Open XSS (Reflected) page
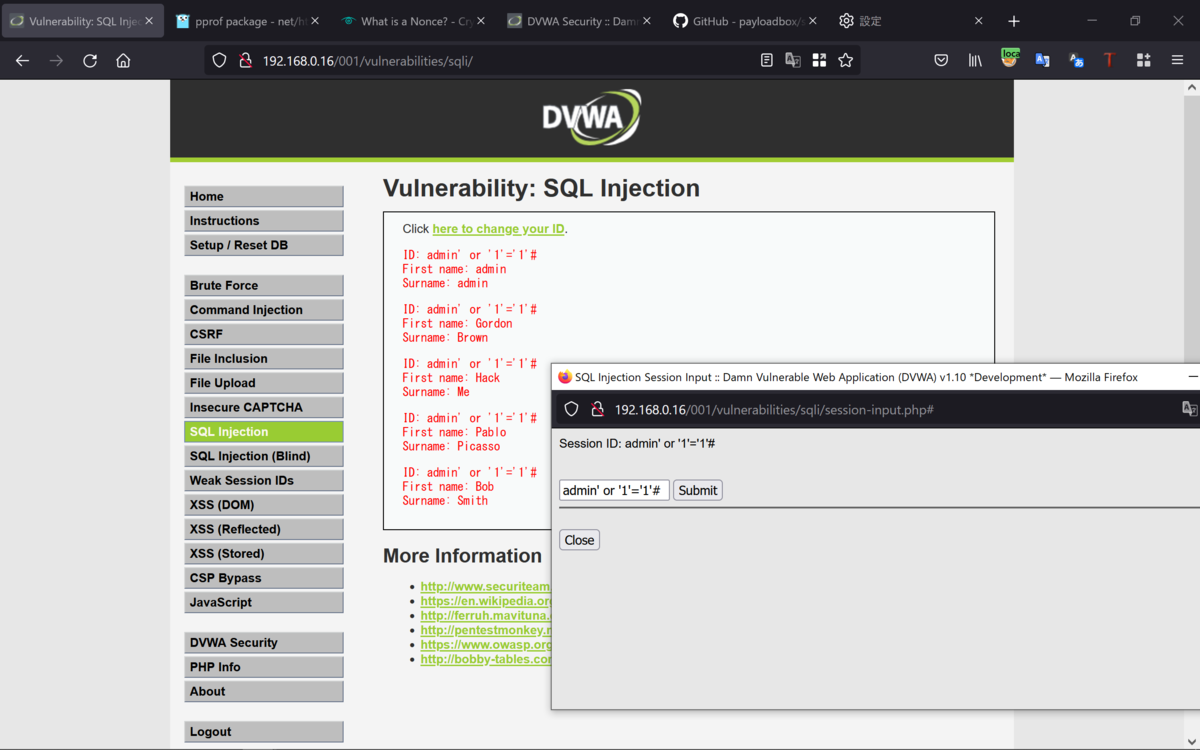This screenshot has height=750, width=1200. [x=264, y=529]
